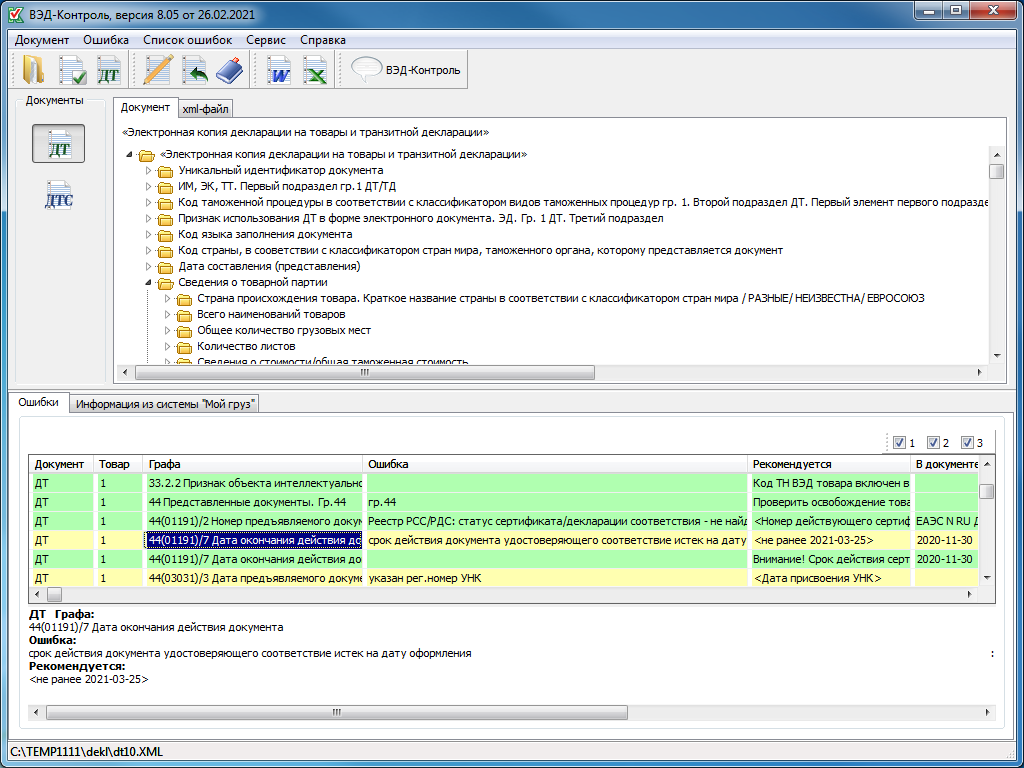Export to Word using toolbar icon

(279, 70)
